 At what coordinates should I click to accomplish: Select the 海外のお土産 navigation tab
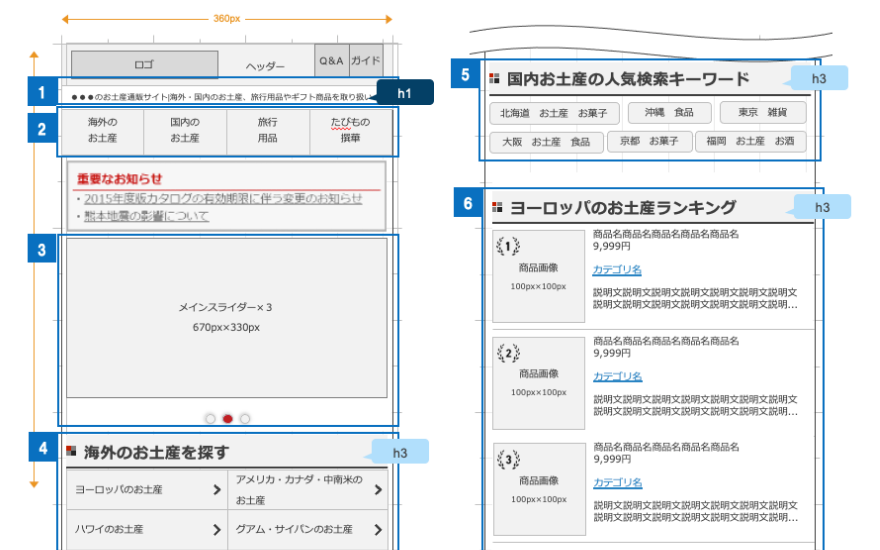102,130
